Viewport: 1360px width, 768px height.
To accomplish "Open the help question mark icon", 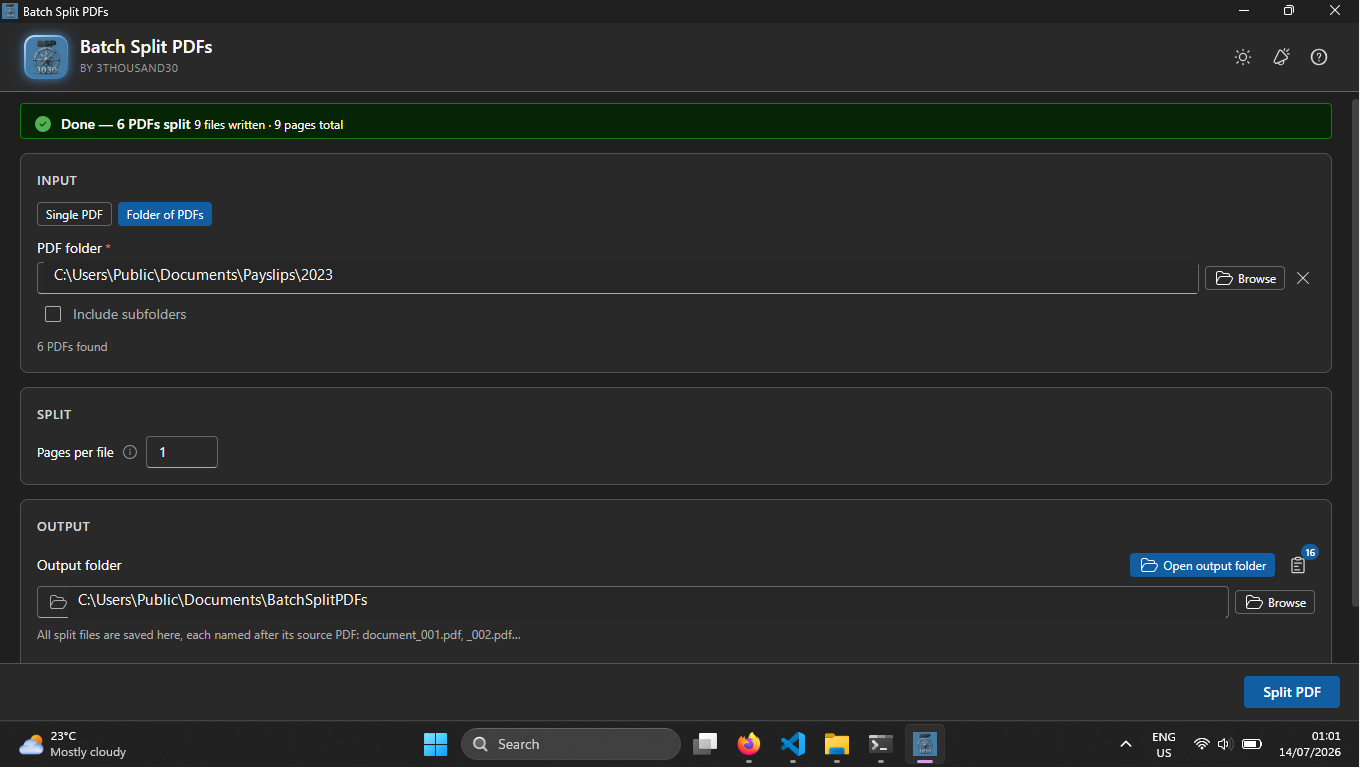I will 1319,57.
